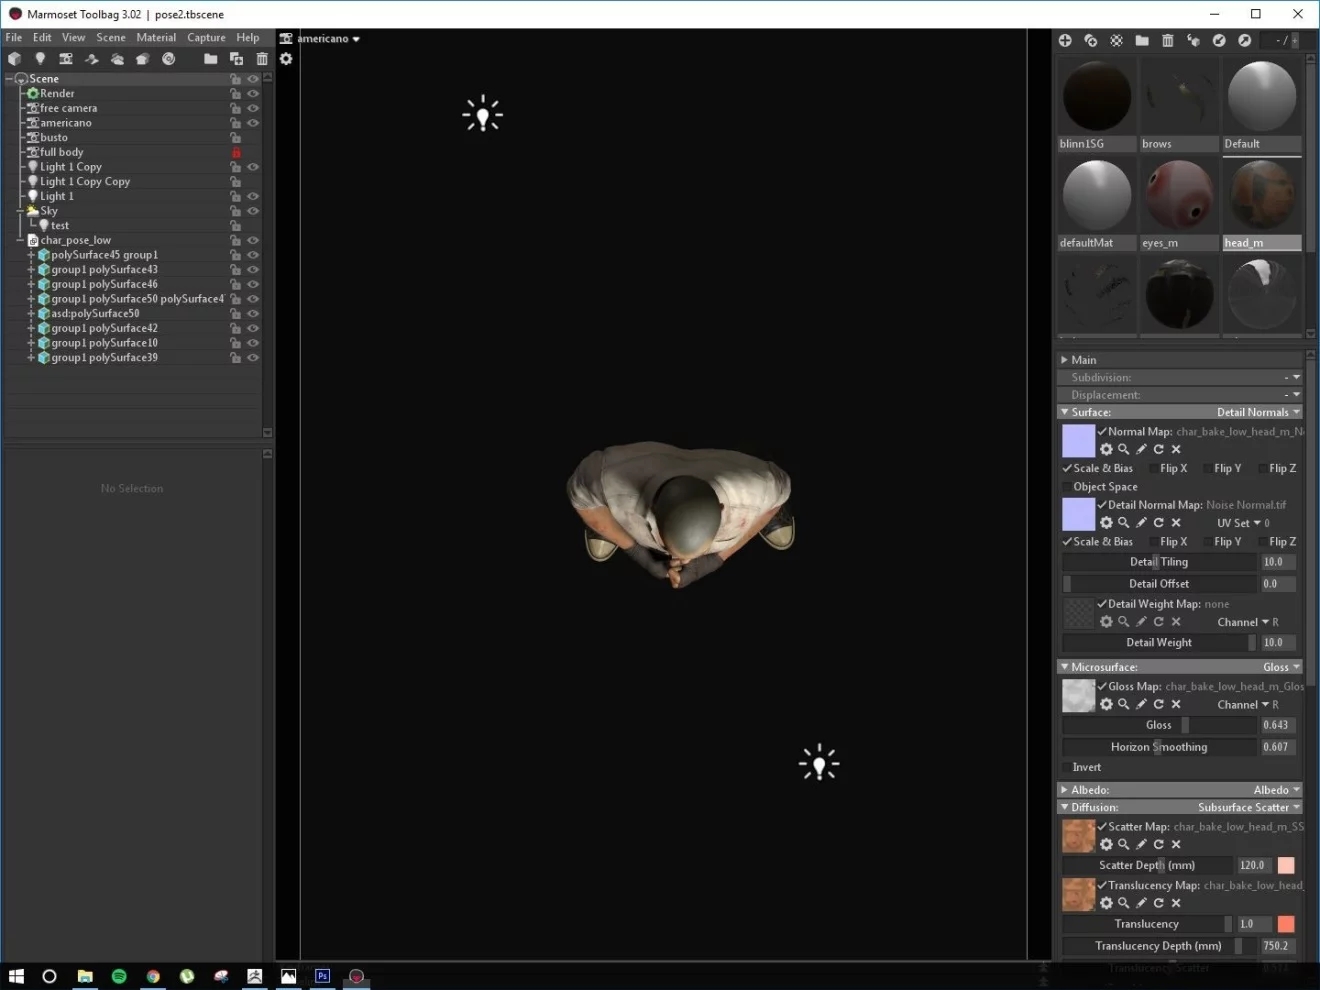Image resolution: width=1320 pixels, height=990 pixels.
Task: Enable Flip Z for the Detail Normal Map
Action: pos(1262,542)
